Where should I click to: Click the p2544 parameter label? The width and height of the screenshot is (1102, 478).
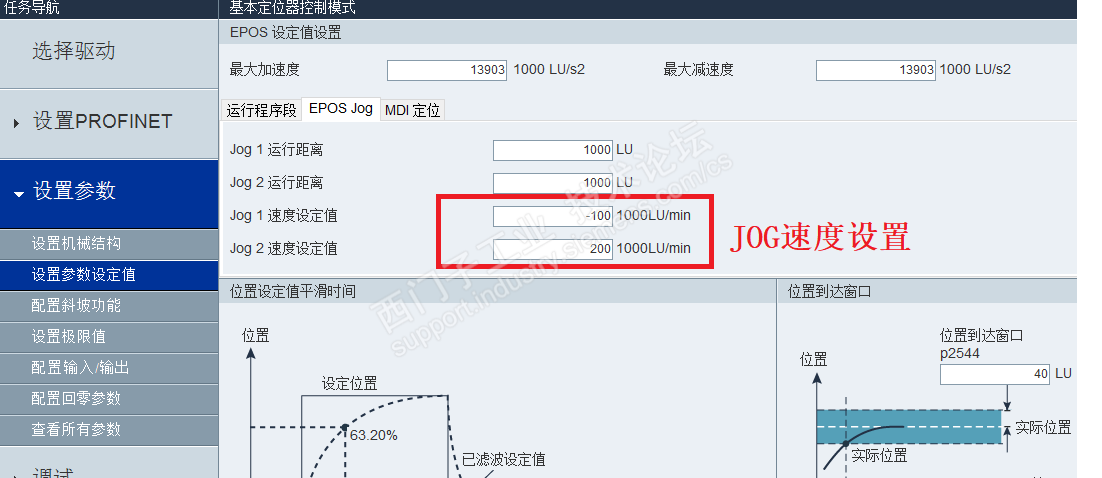pos(960,354)
